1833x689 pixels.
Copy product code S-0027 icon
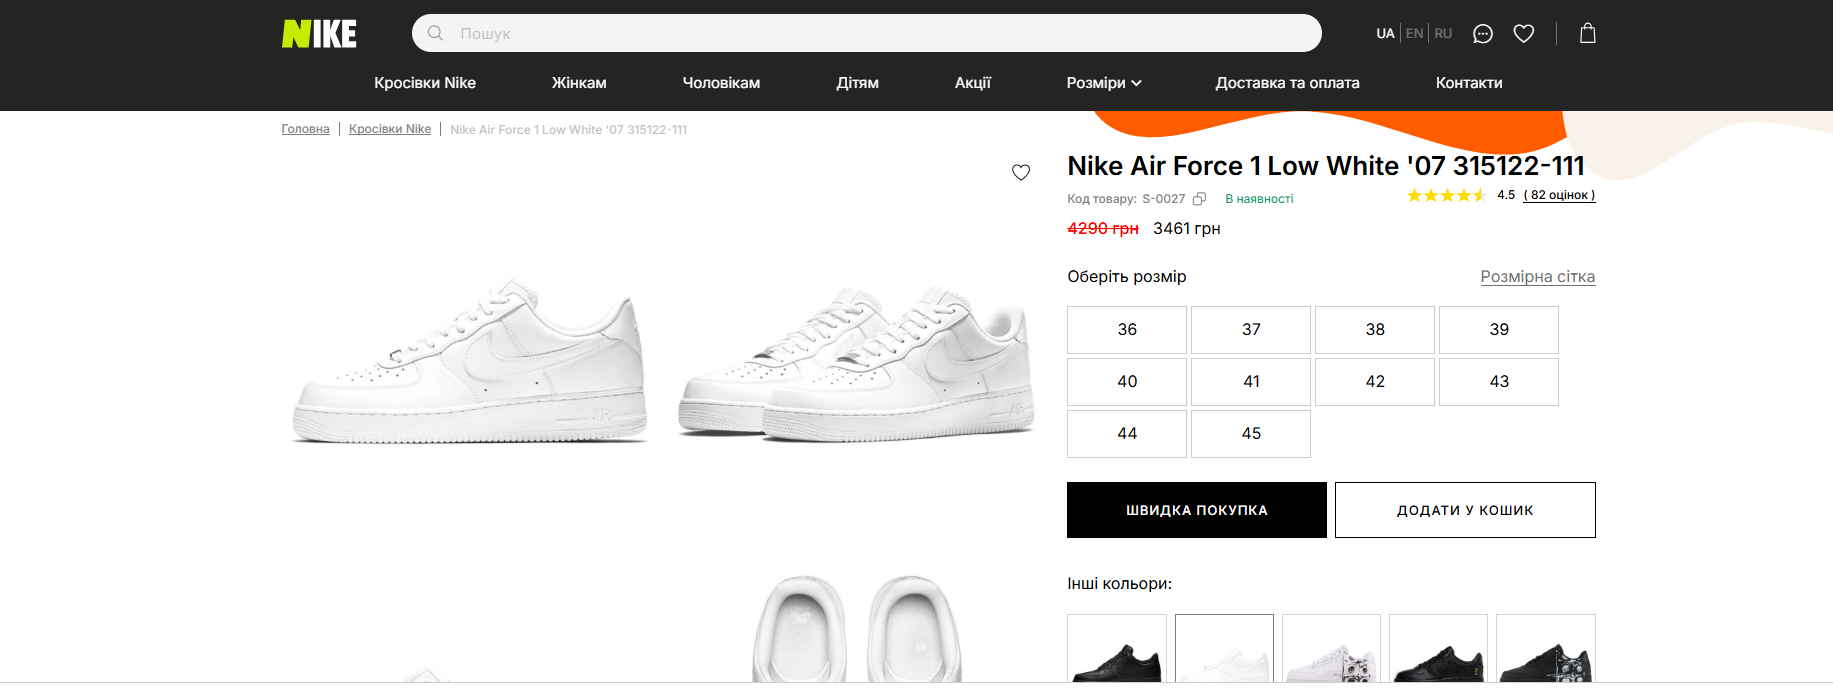point(1199,199)
